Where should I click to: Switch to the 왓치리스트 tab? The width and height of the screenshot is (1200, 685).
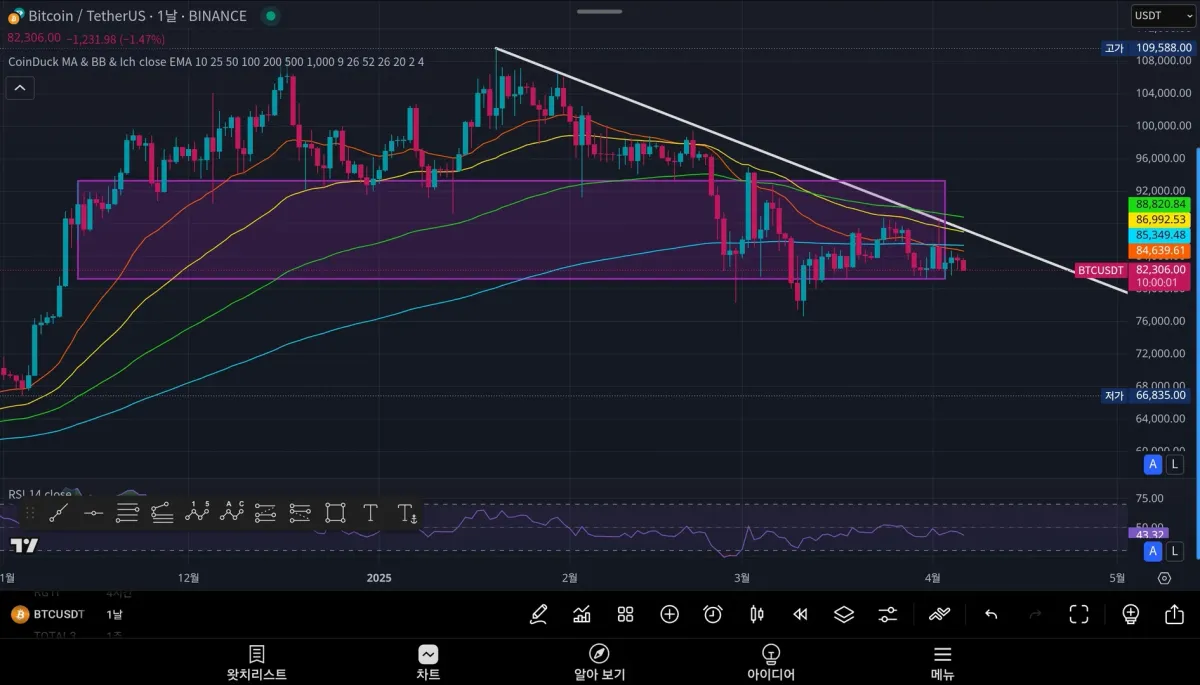tap(257, 662)
